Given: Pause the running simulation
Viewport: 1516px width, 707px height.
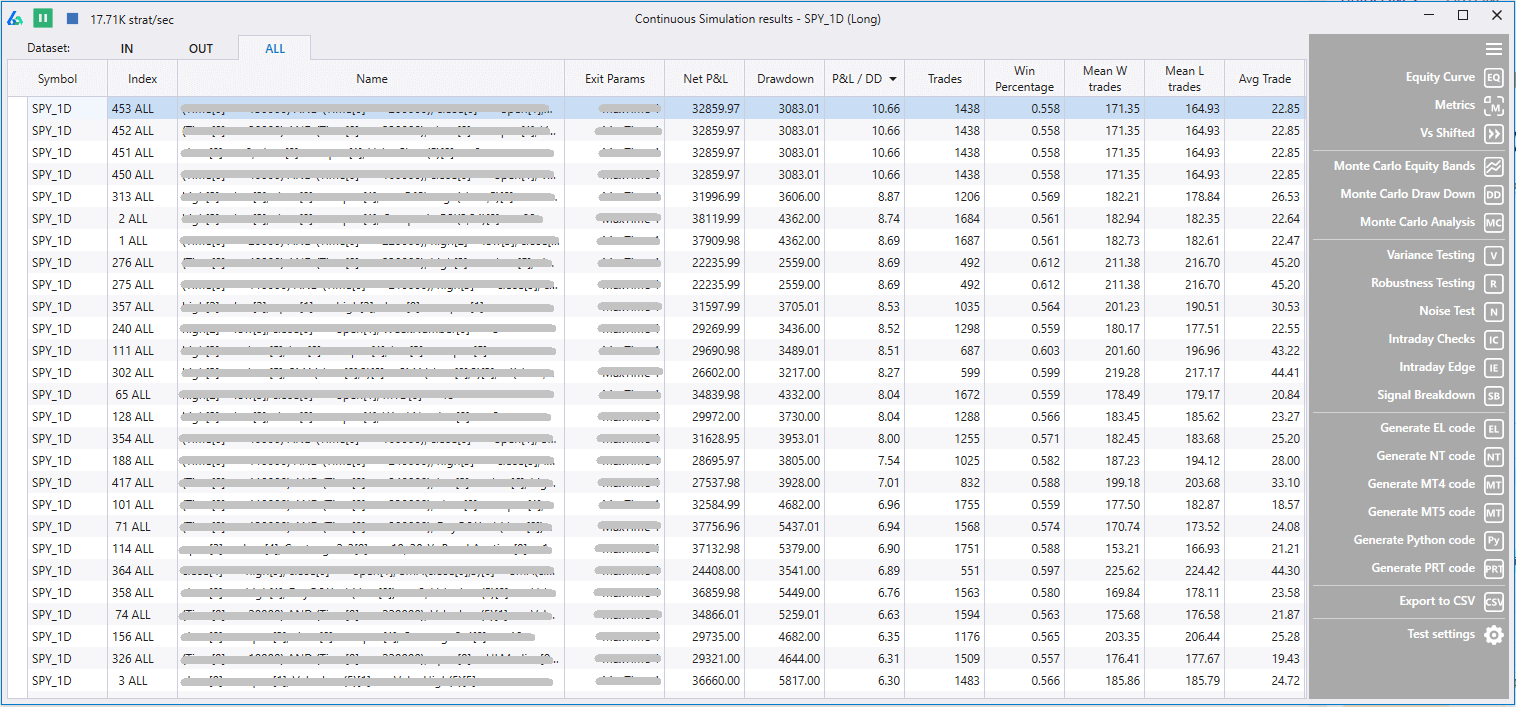Looking at the screenshot, I should click(42, 18).
